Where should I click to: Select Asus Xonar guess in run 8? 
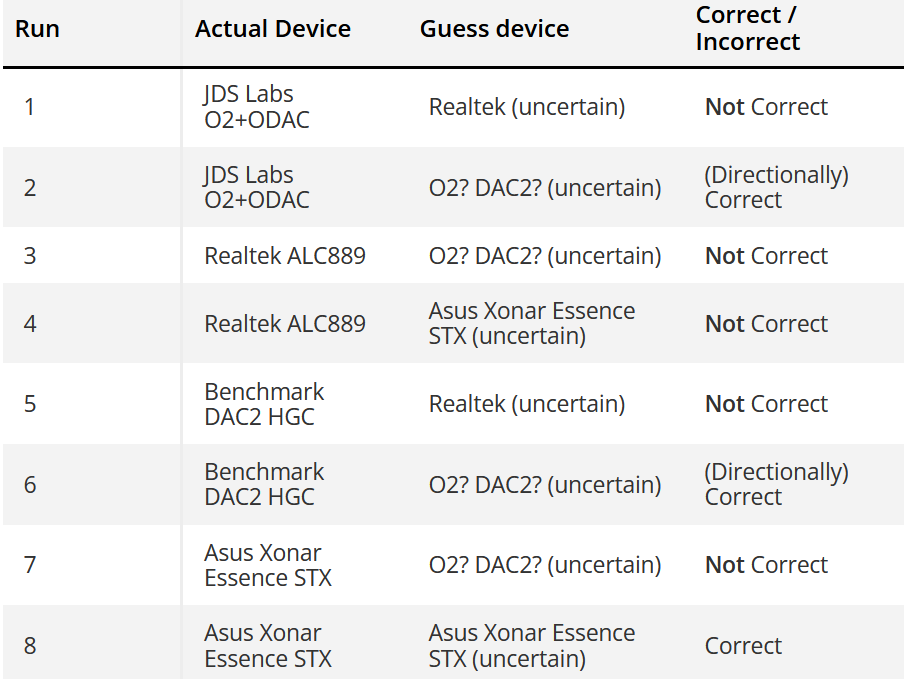(532, 646)
